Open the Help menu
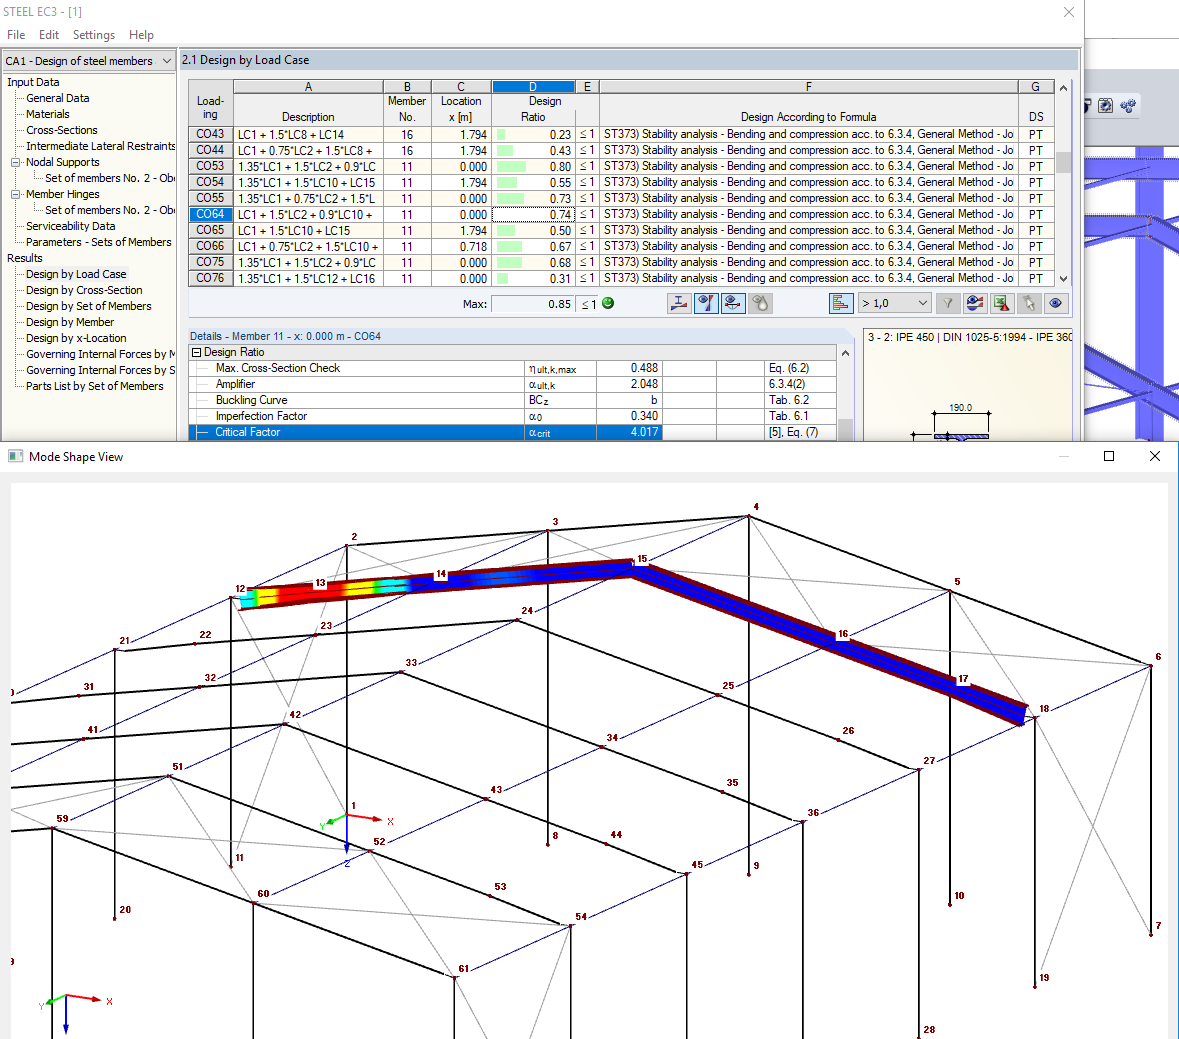Image resolution: width=1179 pixels, height=1039 pixels. tap(141, 35)
